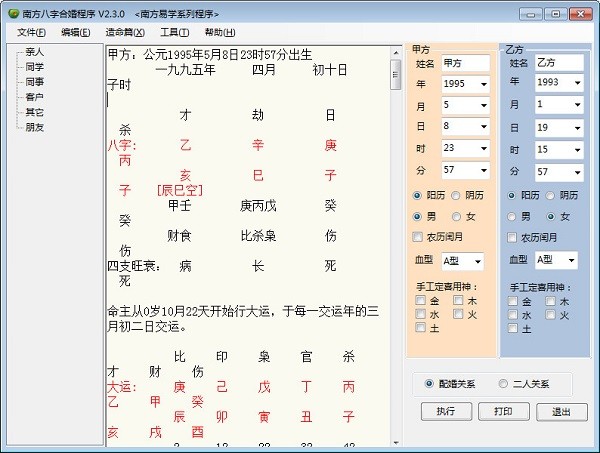
Task: Click the 甲方 name input field
Action: pos(466,63)
